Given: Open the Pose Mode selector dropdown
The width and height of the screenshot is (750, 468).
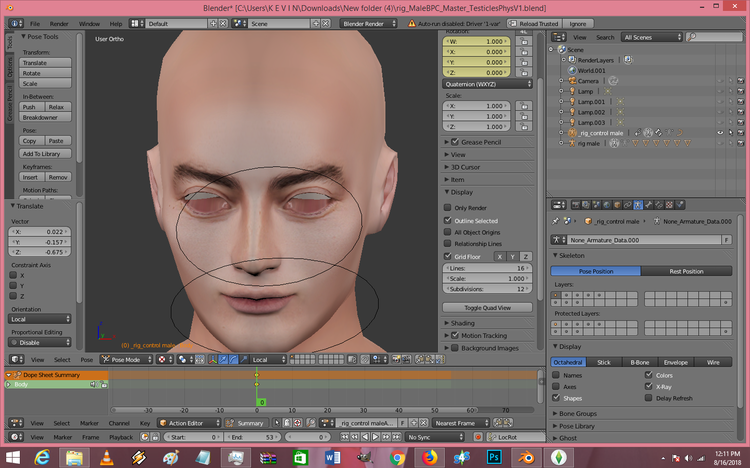Looking at the screenshot, I should [x=127, y=359].
